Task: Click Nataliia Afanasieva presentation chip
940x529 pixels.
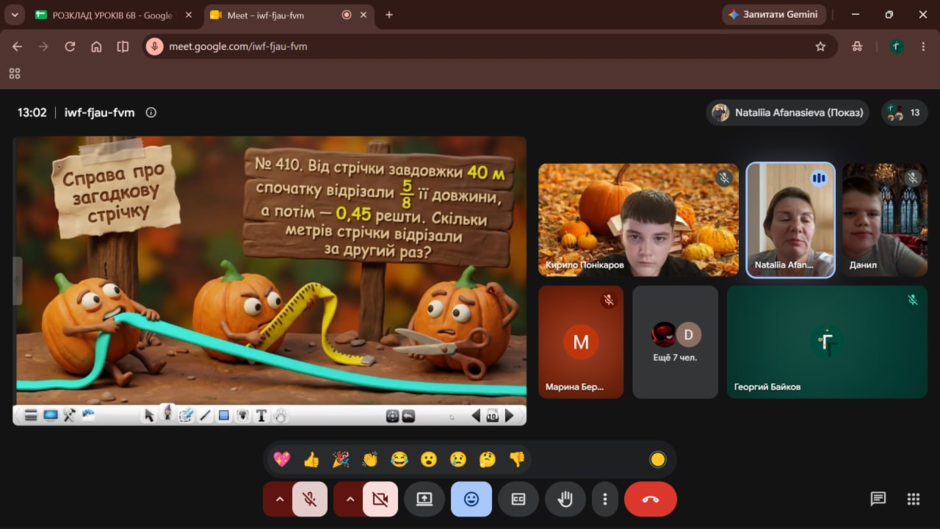Action: click(788, 112)
